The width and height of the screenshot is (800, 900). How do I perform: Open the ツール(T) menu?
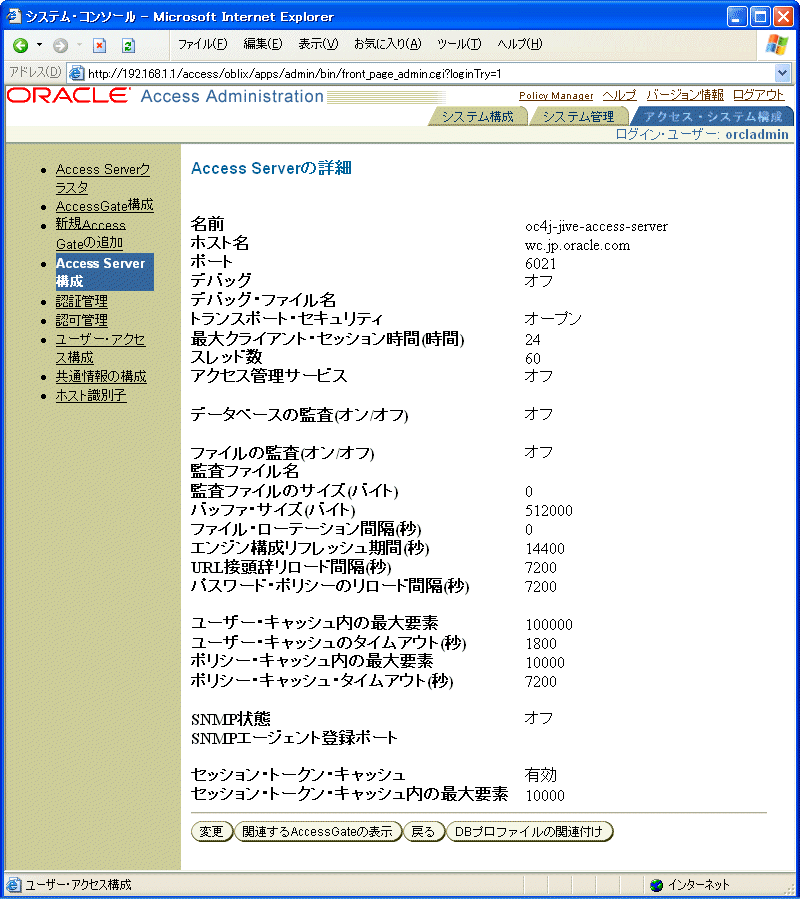(459, 44)
